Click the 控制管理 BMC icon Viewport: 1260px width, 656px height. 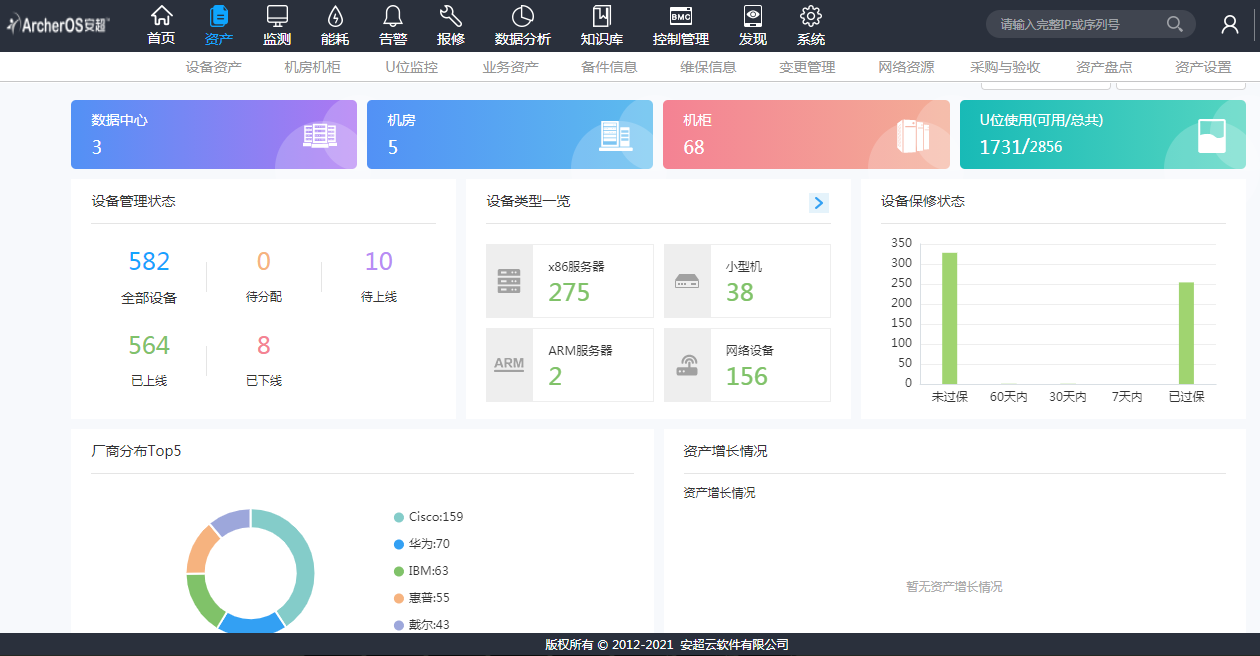click(681, 16)
